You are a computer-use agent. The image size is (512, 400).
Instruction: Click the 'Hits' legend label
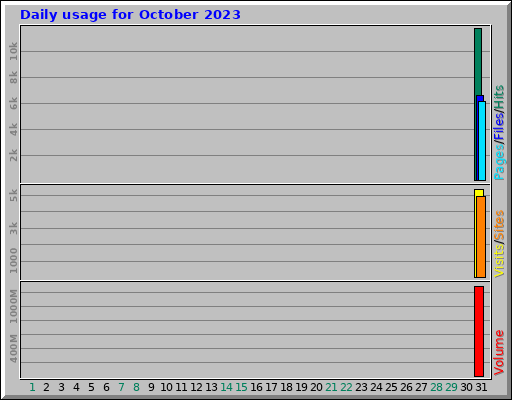pos(499,97)
